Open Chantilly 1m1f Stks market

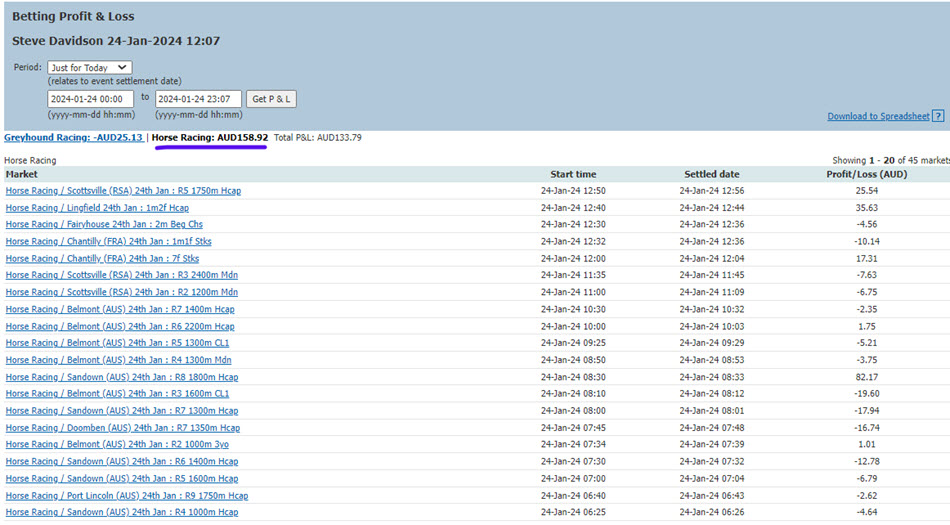tap(109, 241)
